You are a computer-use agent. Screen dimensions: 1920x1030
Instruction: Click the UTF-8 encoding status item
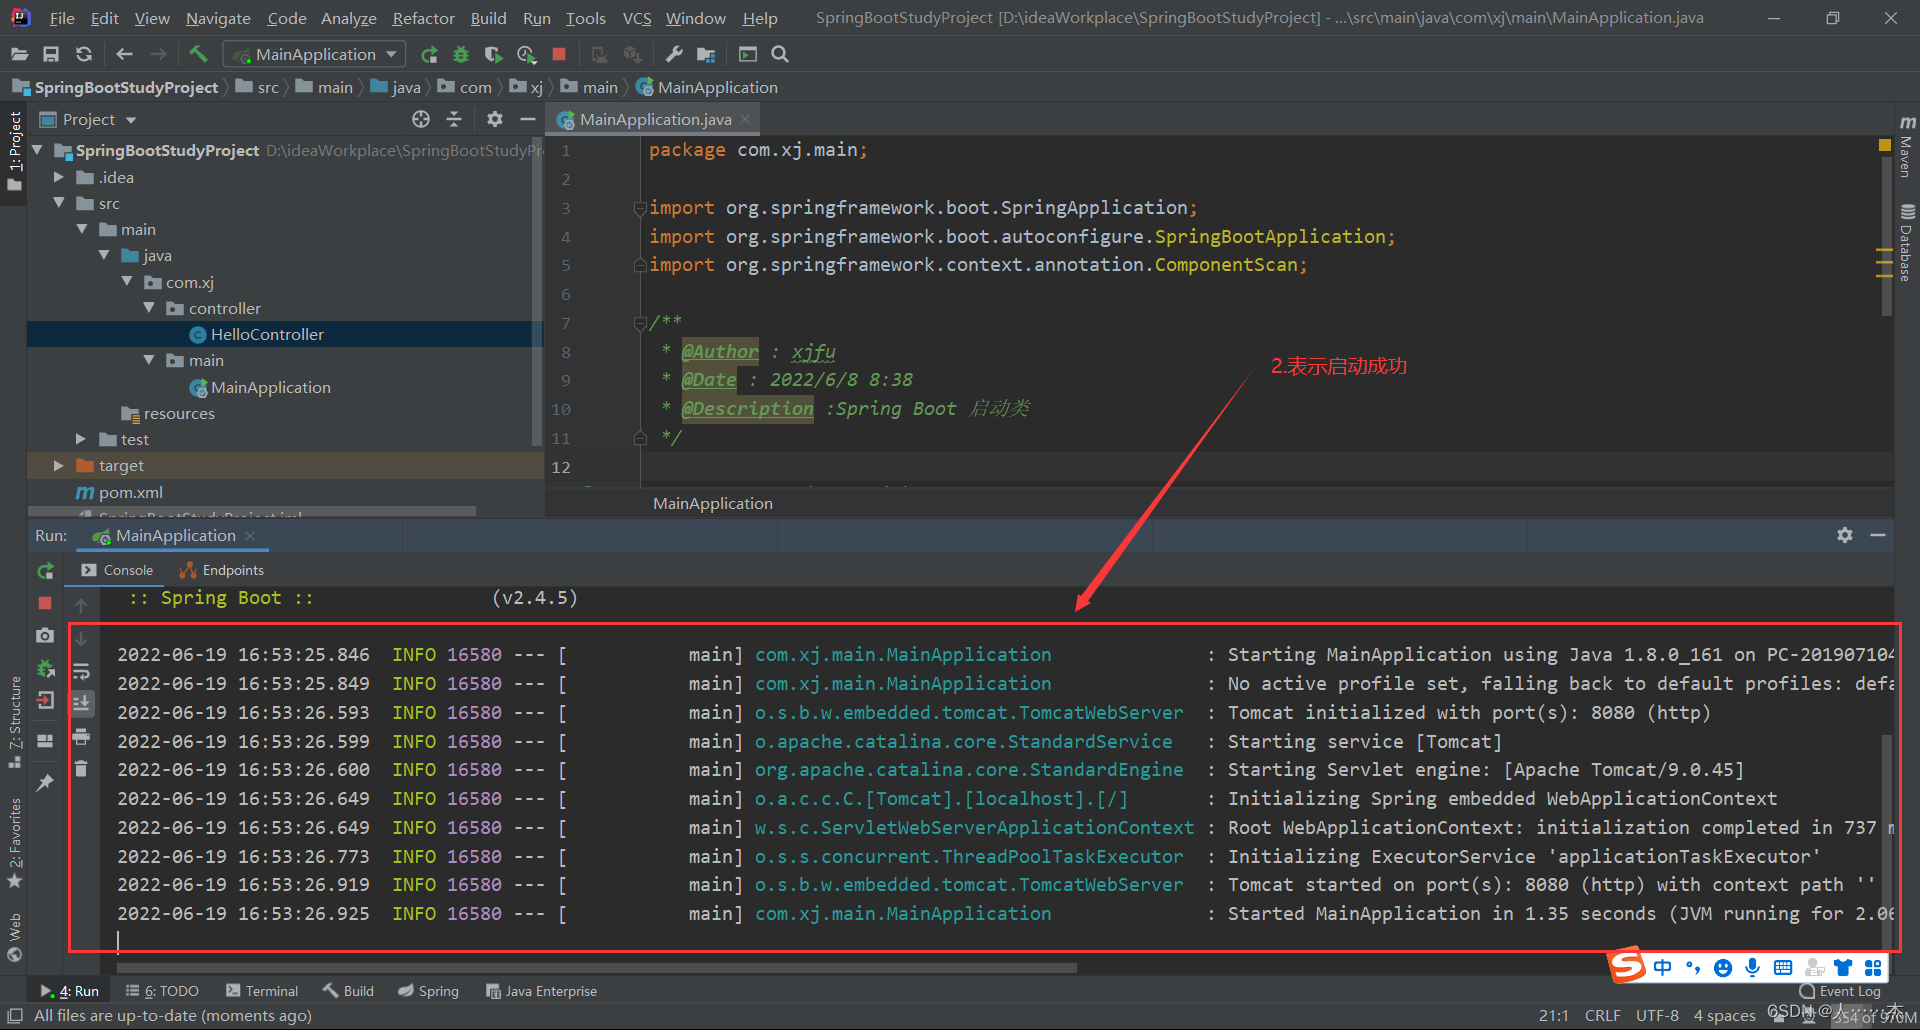tap(1657, 1015)
